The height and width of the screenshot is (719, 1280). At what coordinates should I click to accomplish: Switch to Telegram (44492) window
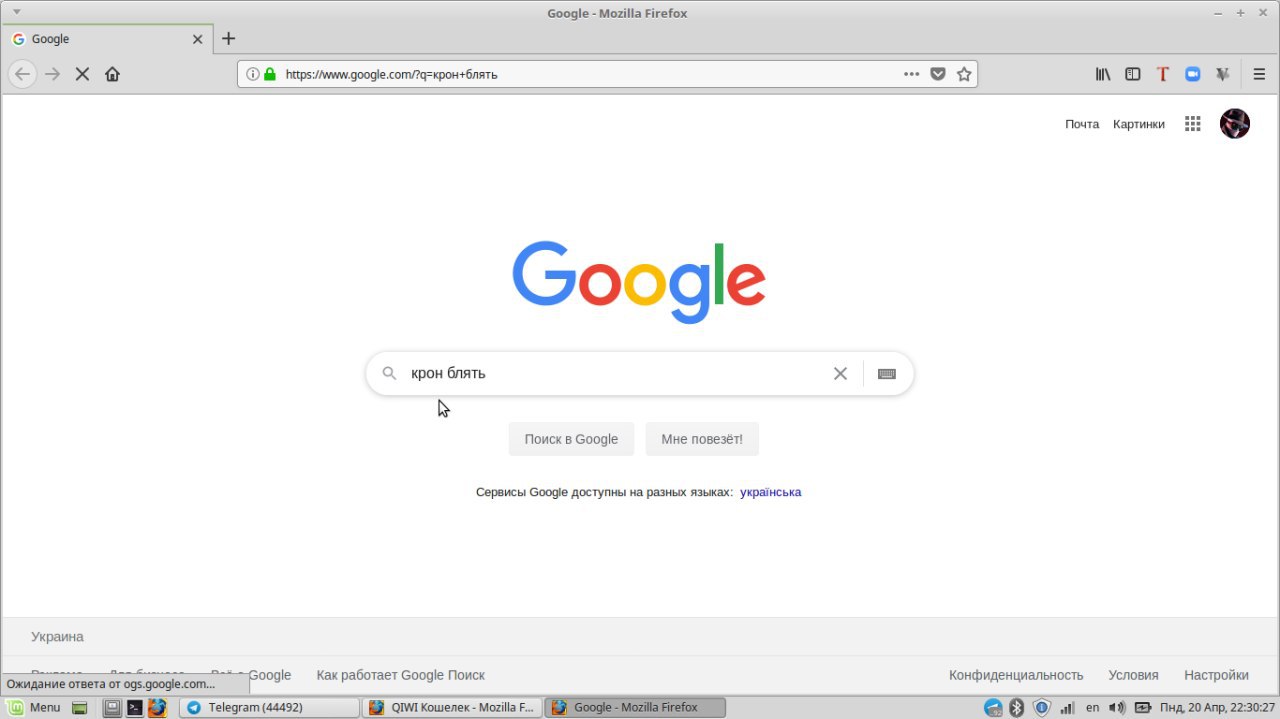(269, 707)
